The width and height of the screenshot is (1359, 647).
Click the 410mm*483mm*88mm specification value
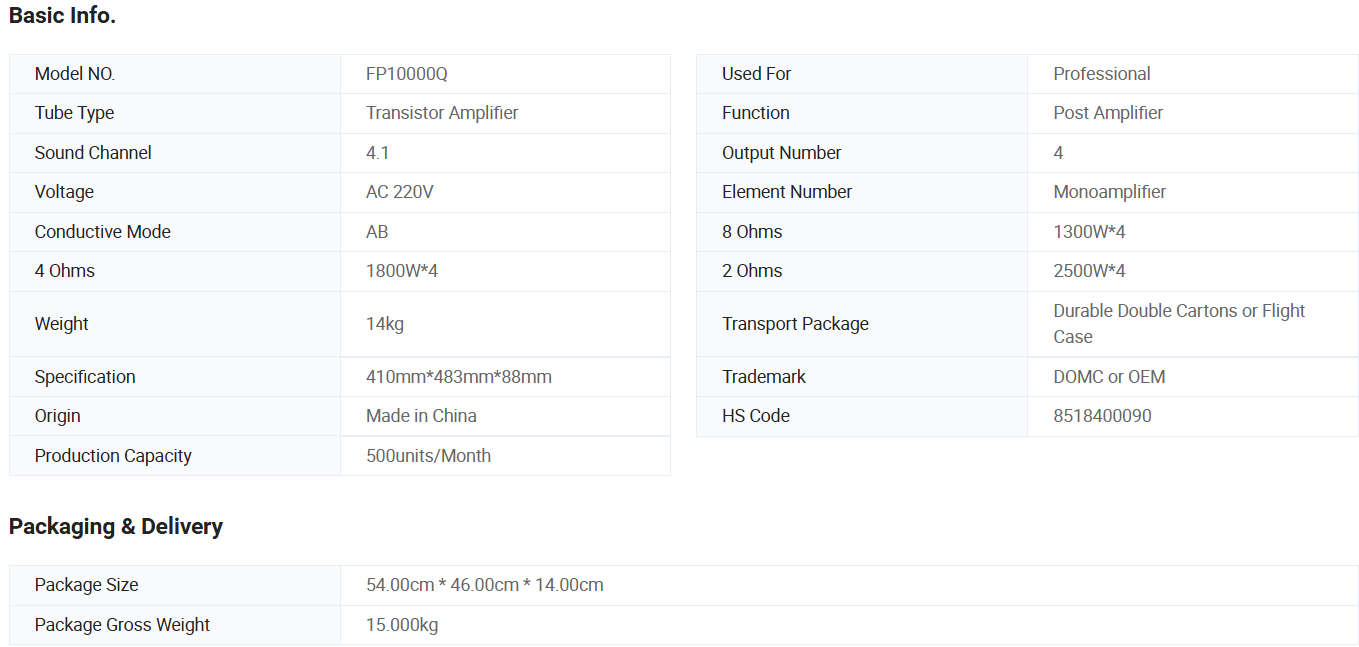point(459,377)
